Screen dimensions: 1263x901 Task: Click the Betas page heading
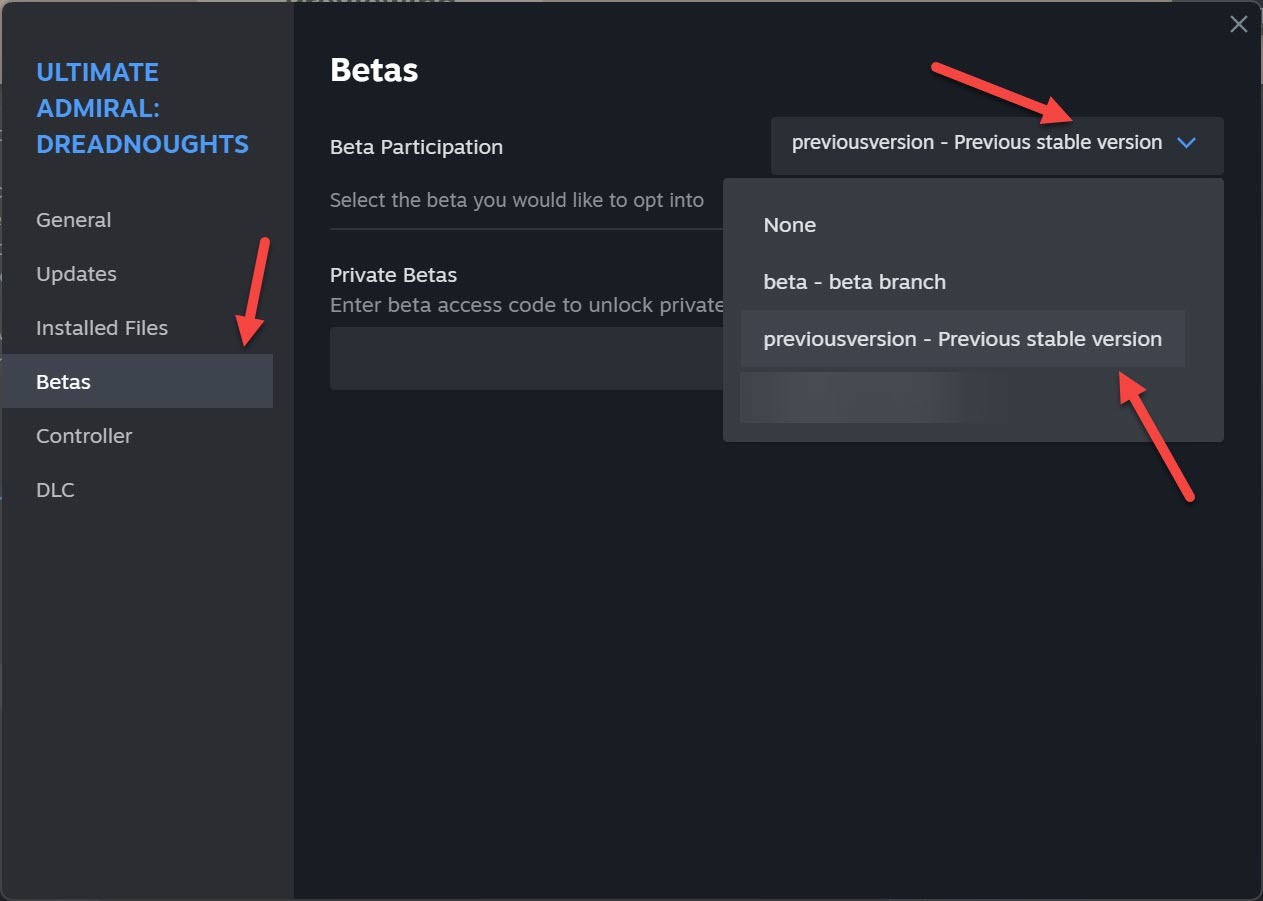click(x=374, y=70)
